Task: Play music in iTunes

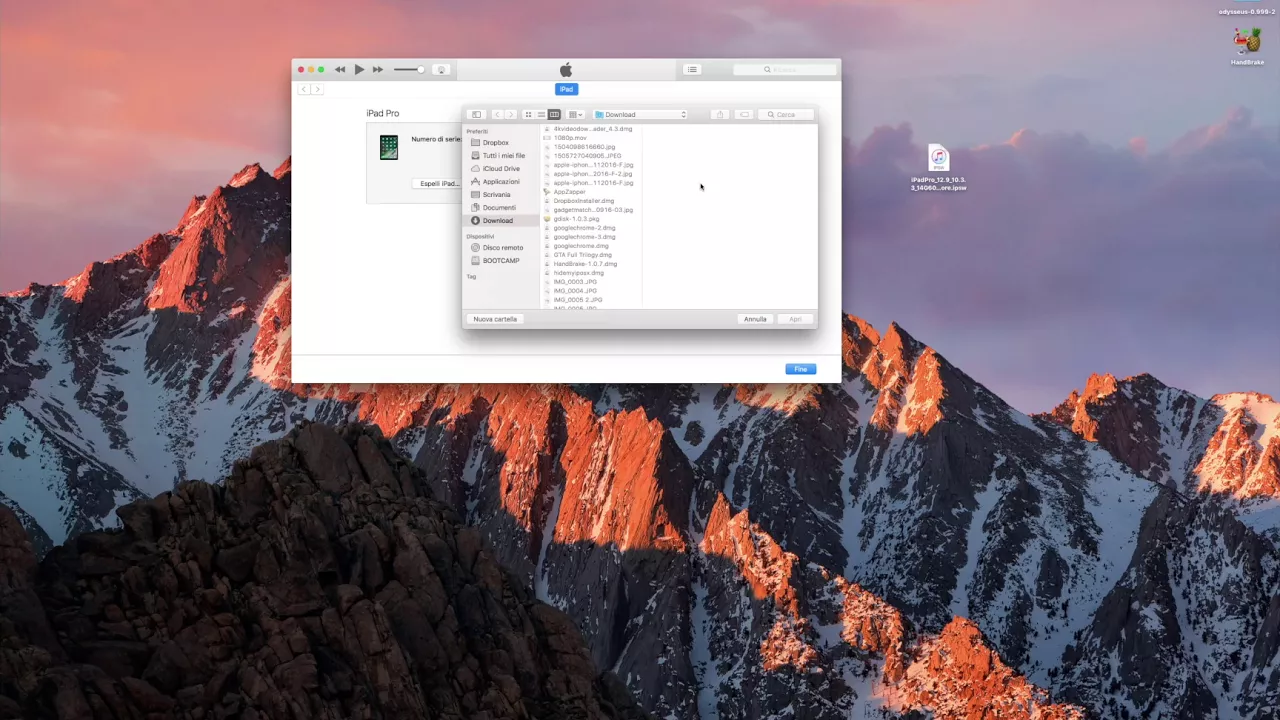Action: click(359, 69)
